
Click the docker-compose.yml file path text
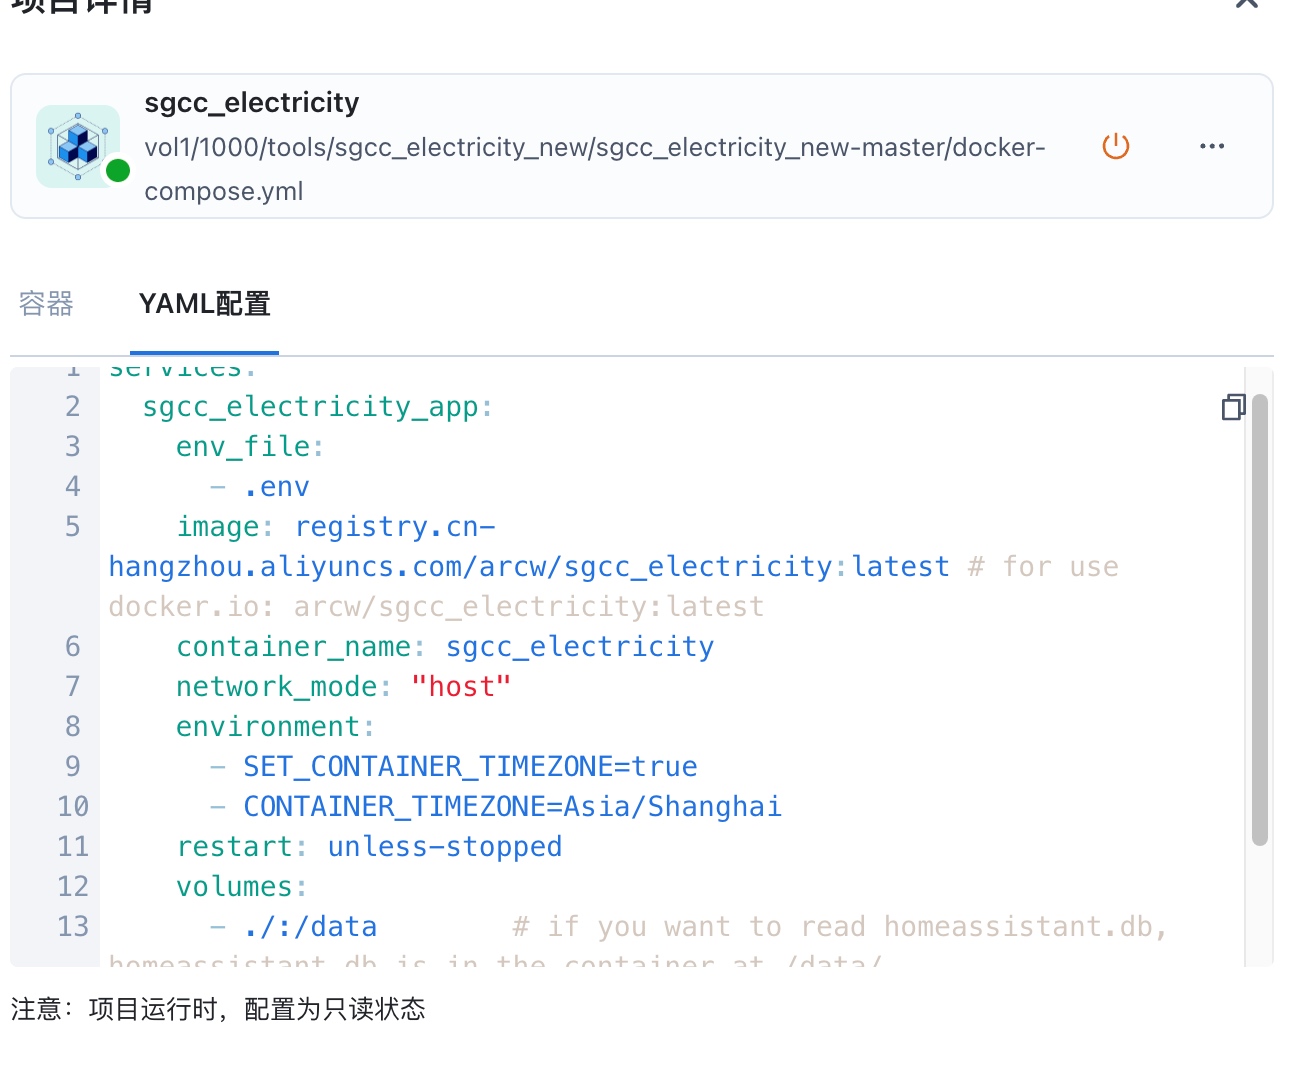click(x=594, y=168)
